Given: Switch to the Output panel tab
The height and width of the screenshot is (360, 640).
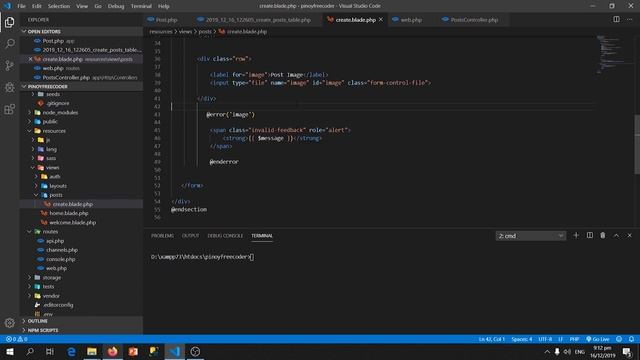Looking at the screenshot, I should [x=191, y=236].
